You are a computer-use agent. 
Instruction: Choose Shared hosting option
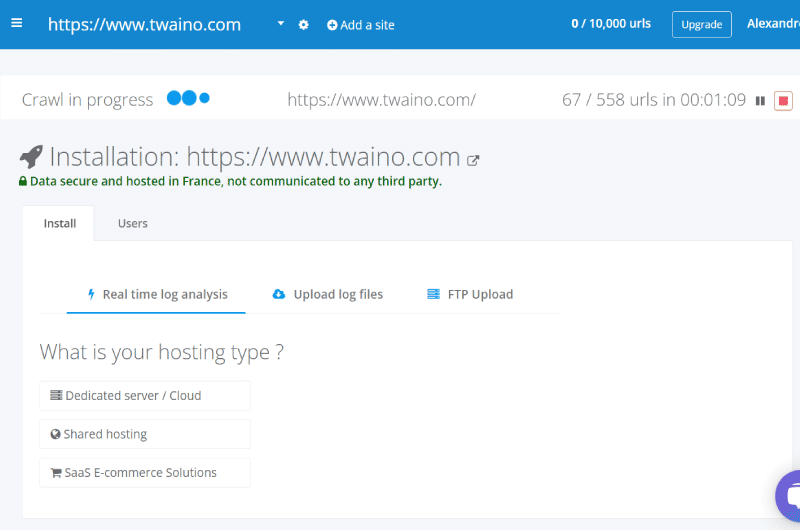[145, 434]
